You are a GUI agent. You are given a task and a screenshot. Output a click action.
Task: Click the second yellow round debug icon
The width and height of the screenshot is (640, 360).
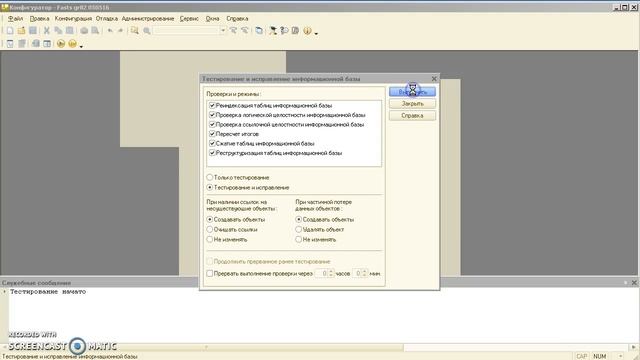72,43
